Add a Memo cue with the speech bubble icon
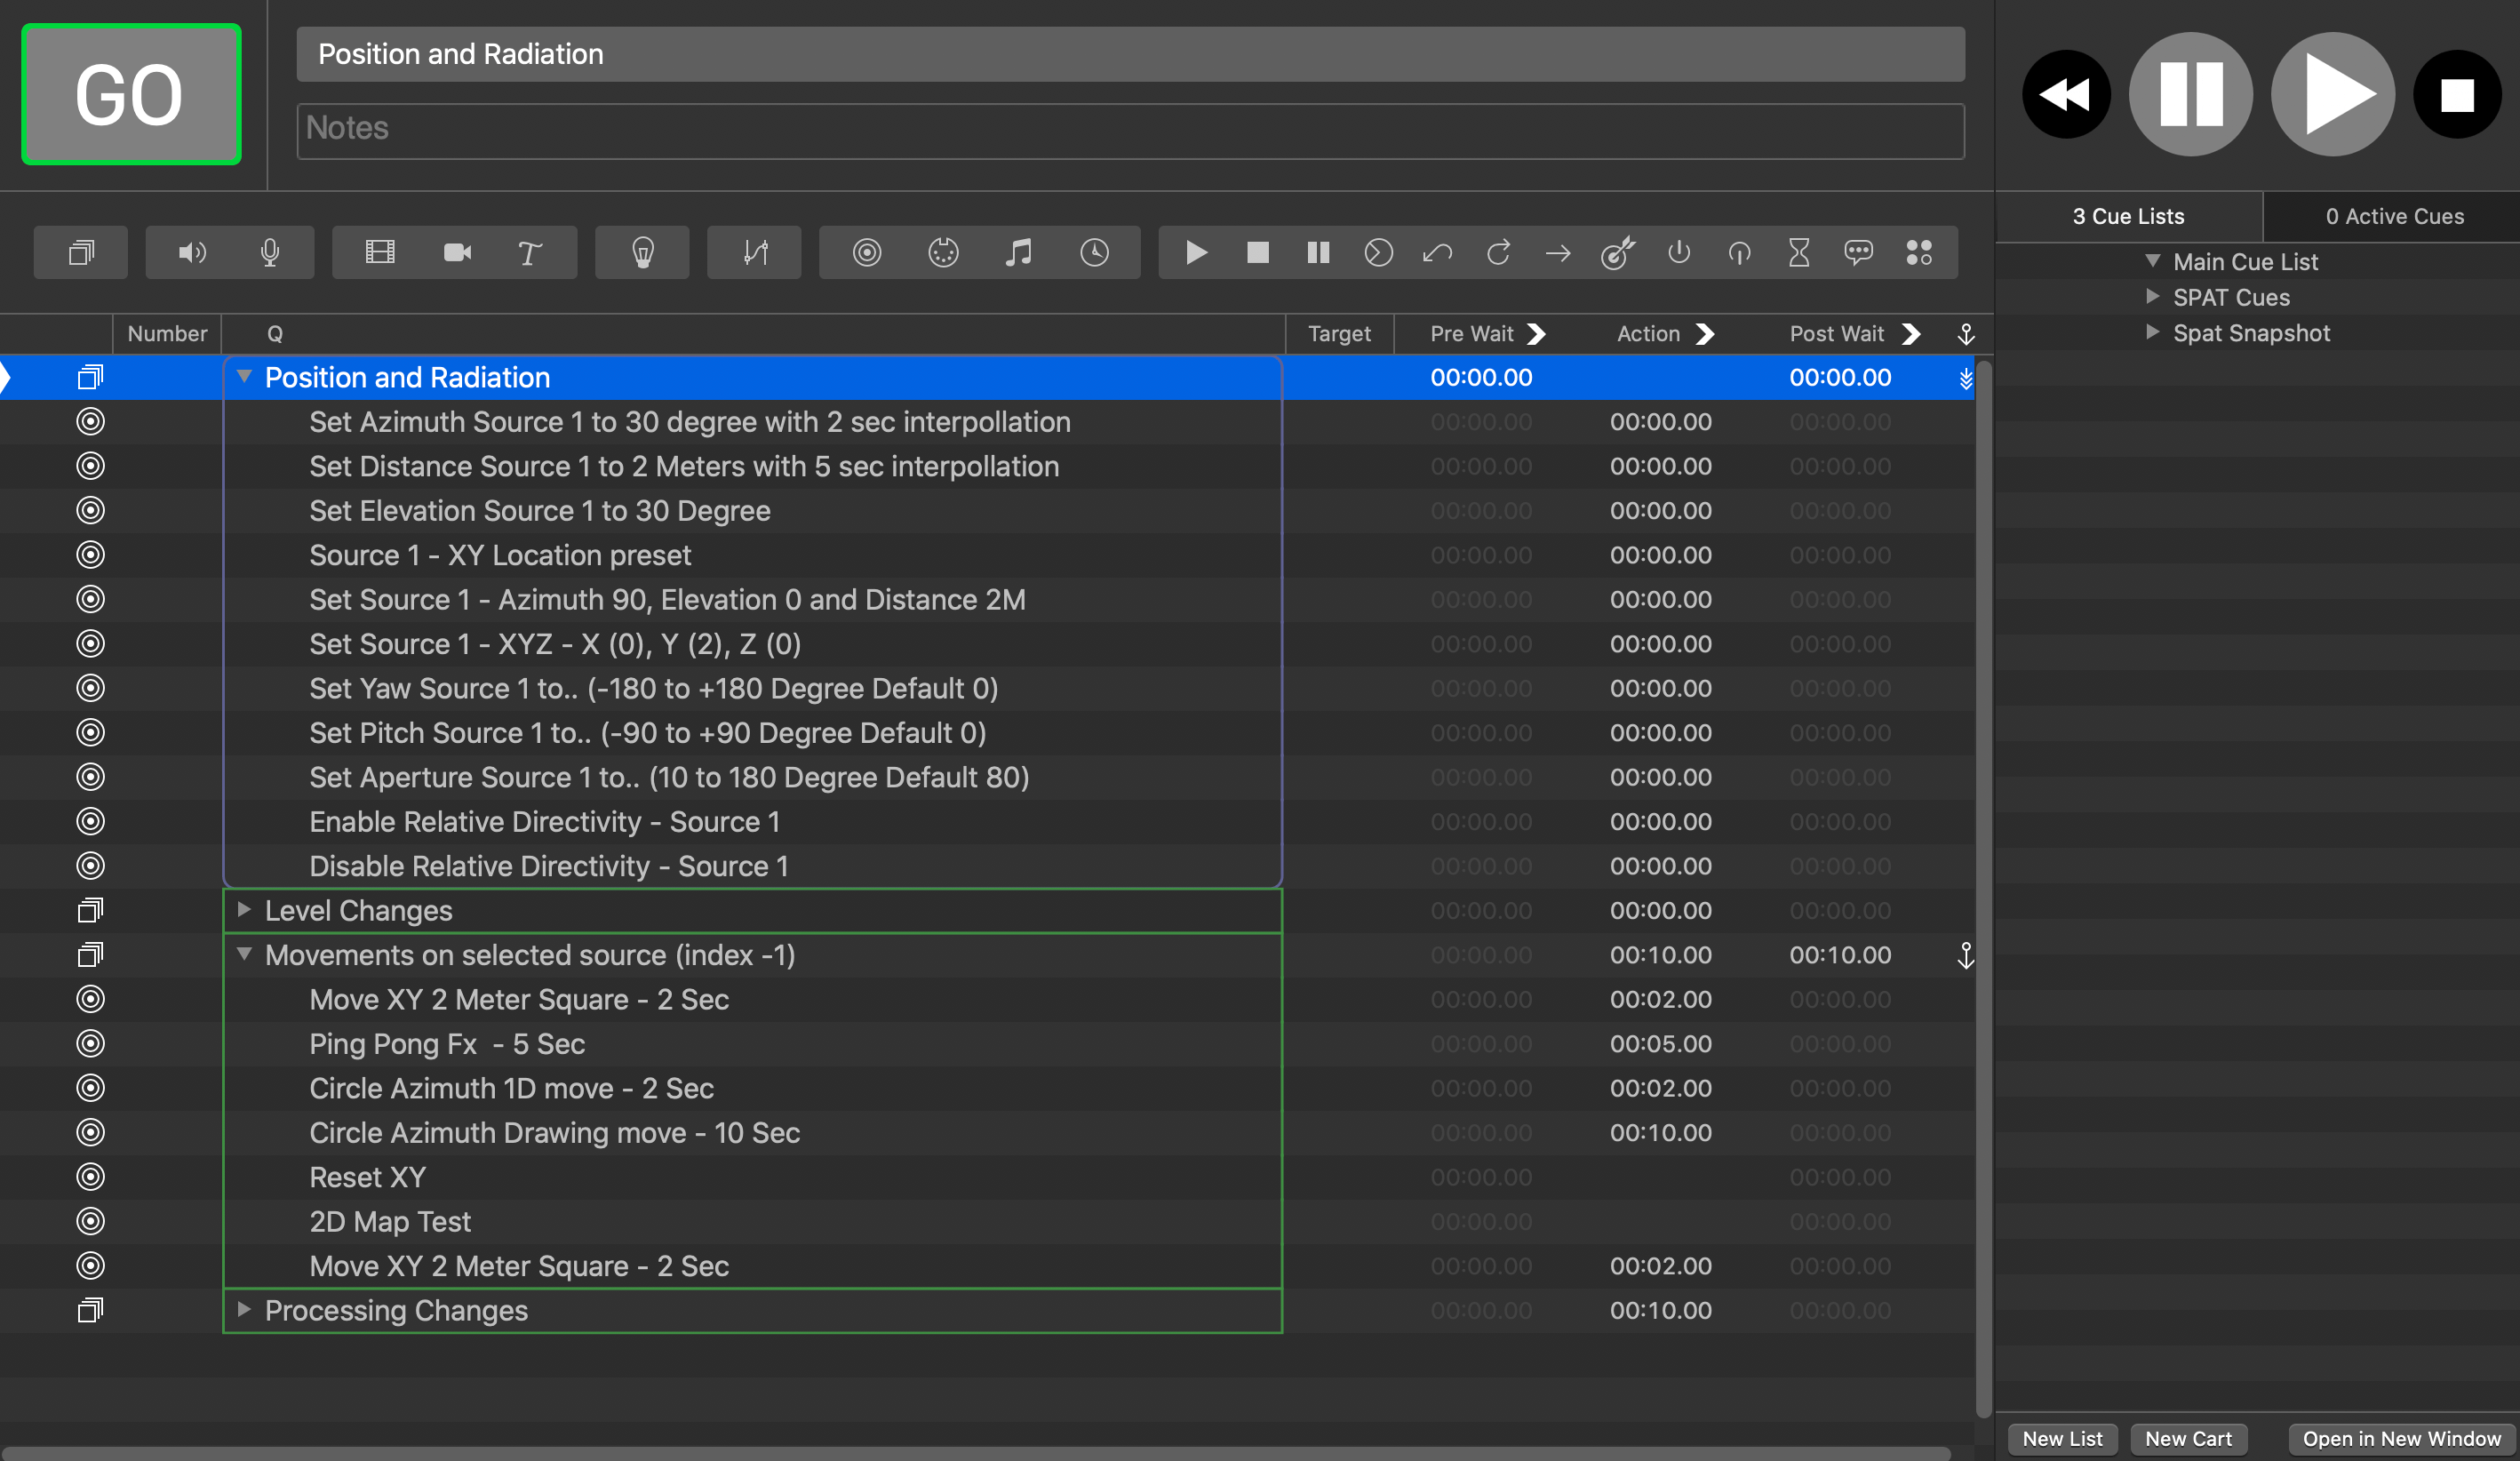 coord(1858,253)
